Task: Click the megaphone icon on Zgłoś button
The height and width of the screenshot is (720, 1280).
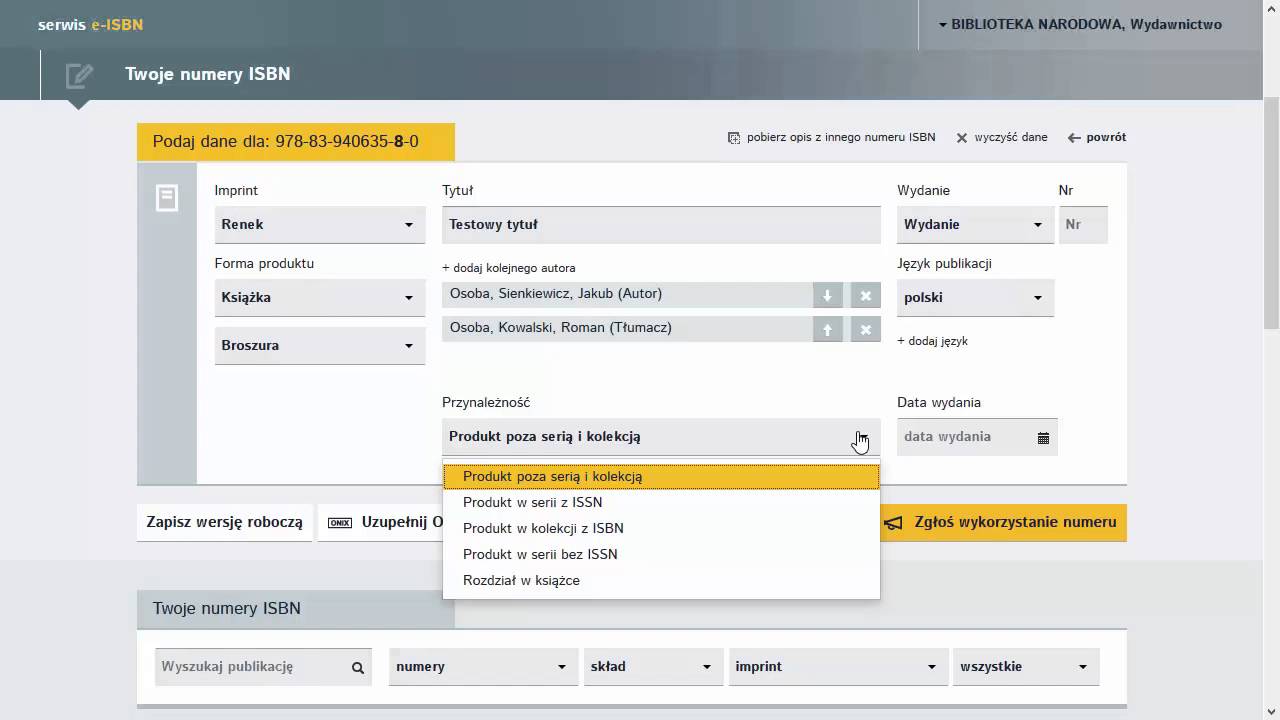Action: pos(893,522)
